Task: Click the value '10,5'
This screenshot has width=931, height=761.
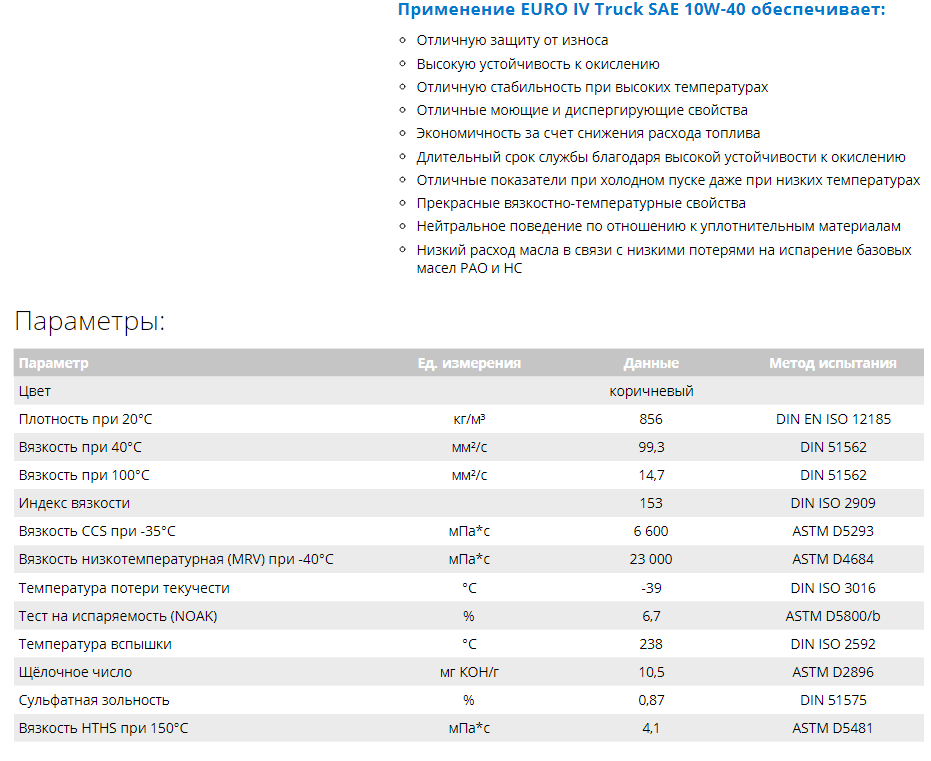Action: click(651, 672)
